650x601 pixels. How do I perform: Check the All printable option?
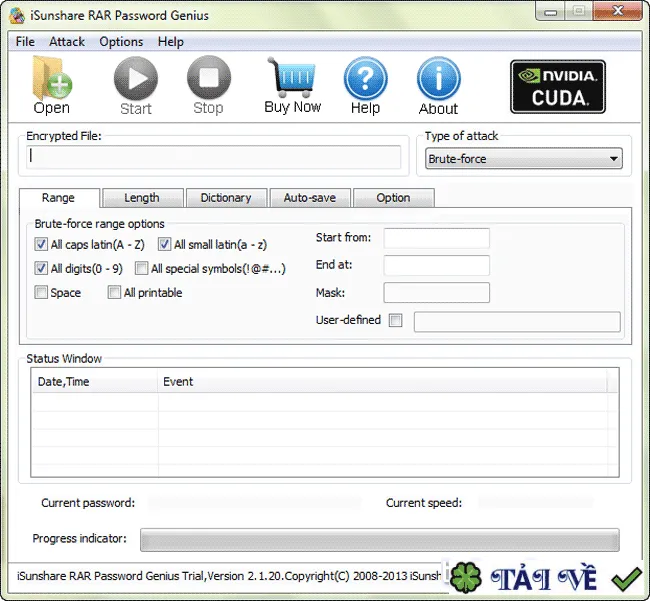tap(114, 292)
